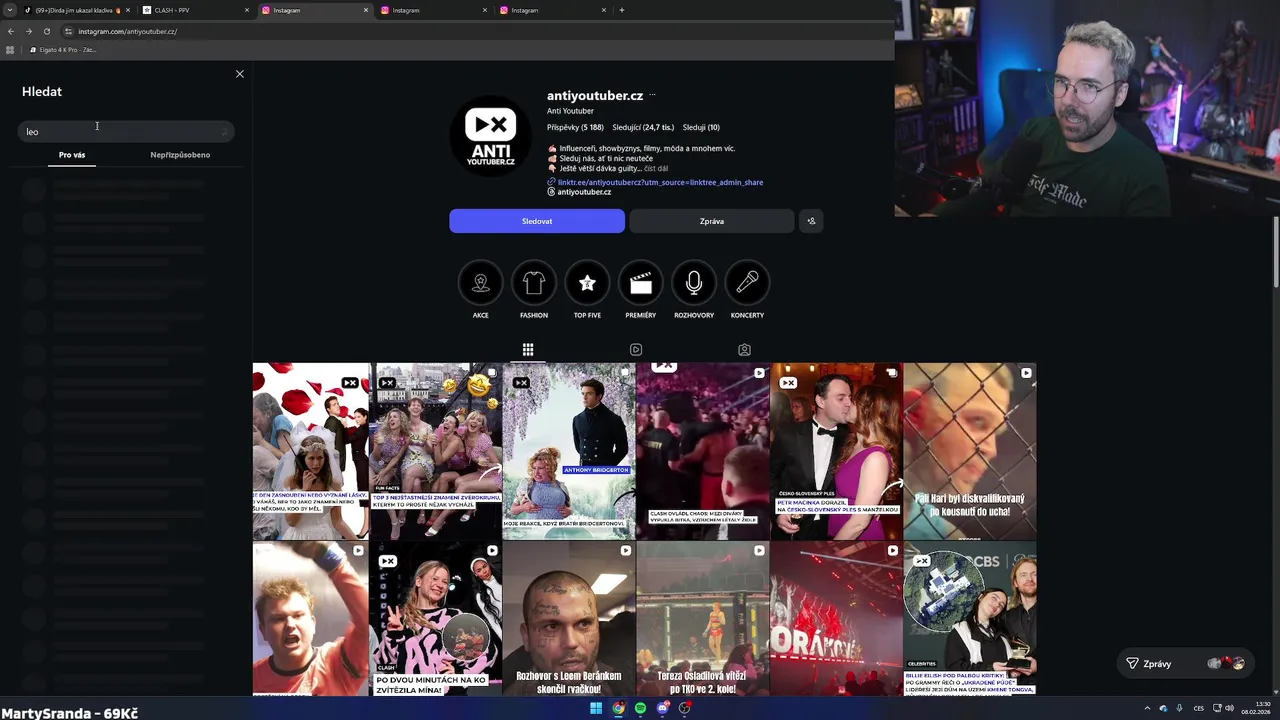Open the red concert stage reel post
Viewport: 1280px width, 720px height.
836,619
